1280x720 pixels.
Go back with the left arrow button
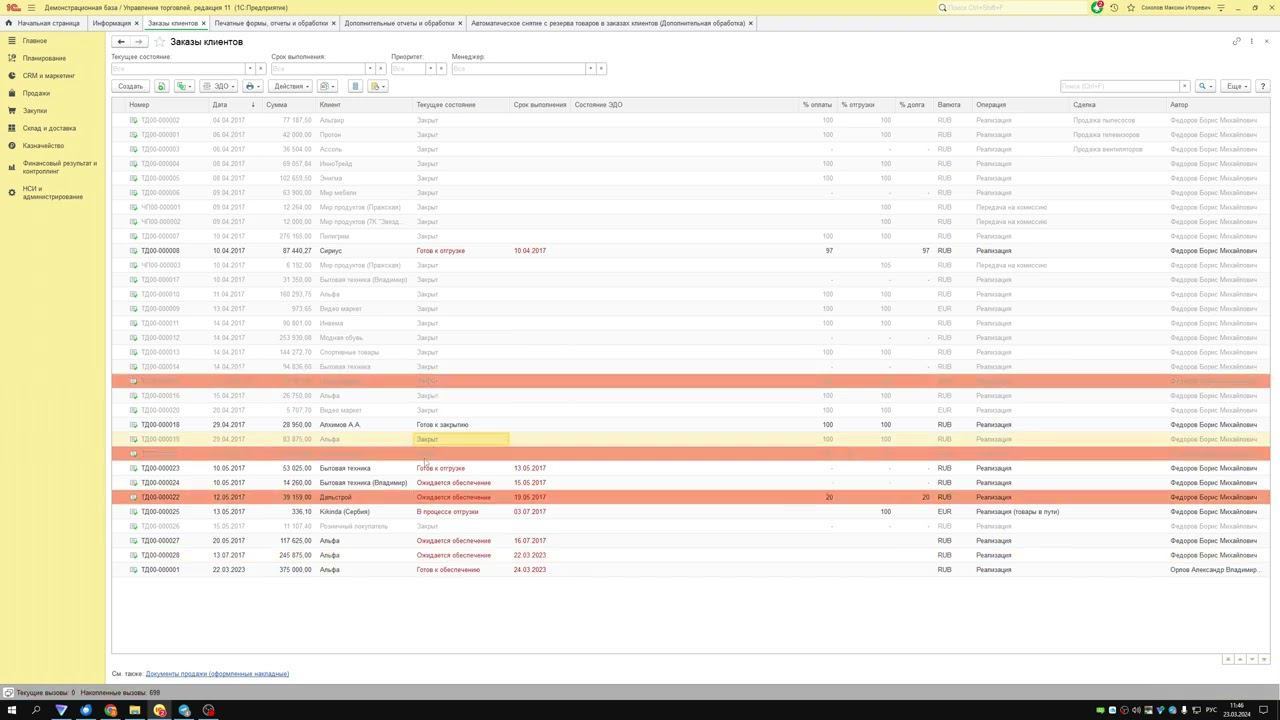coord(121,42)
